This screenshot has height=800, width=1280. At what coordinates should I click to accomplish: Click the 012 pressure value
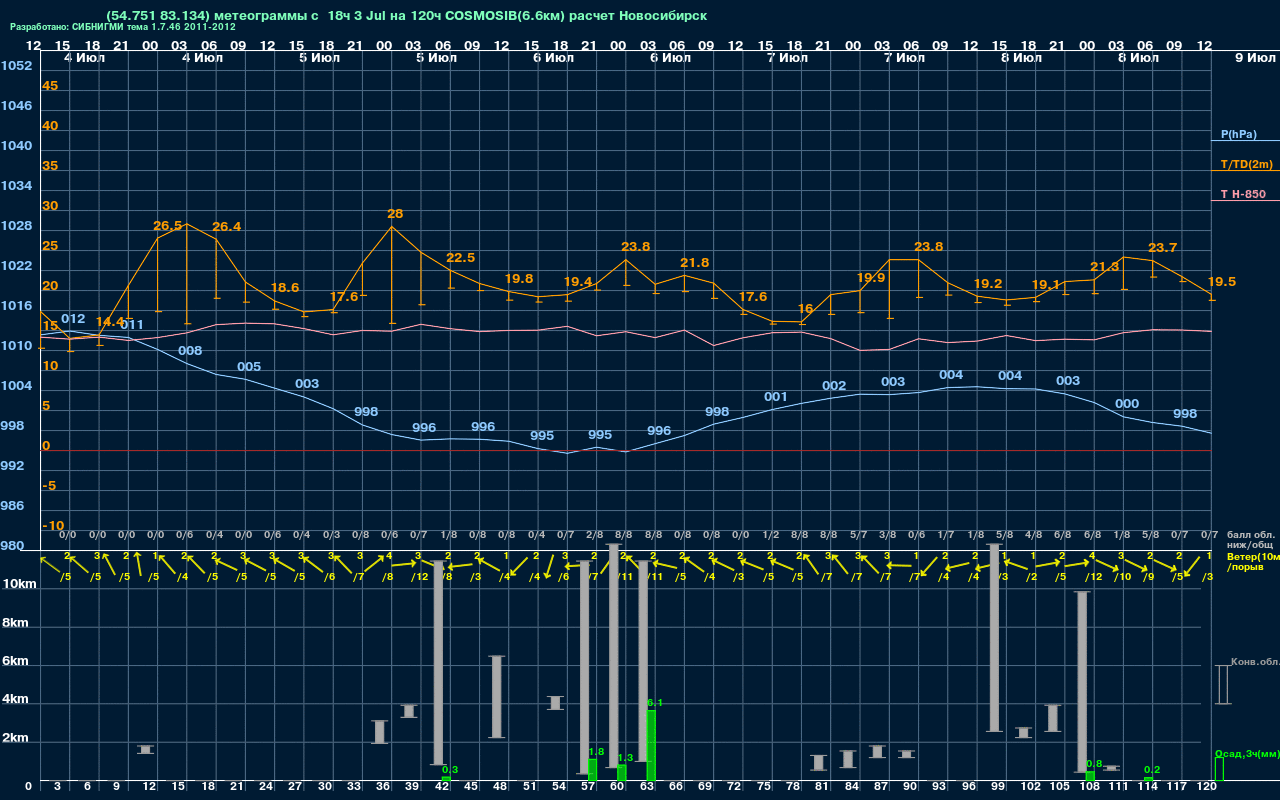pos(73,319)
